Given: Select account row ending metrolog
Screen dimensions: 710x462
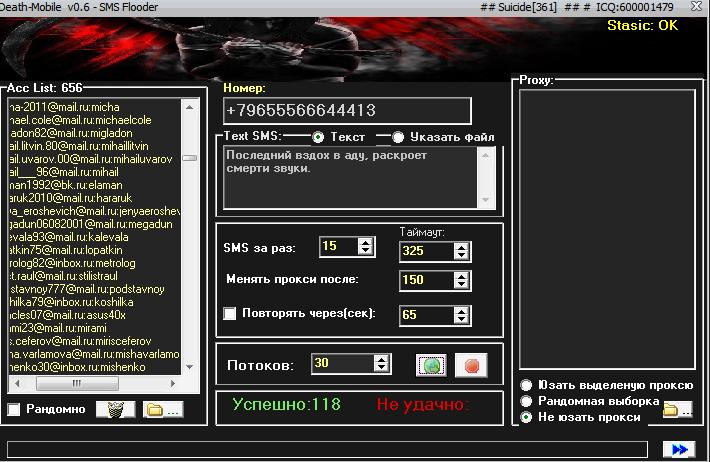Looking at the screenshot, I should (x=95, y=263).
